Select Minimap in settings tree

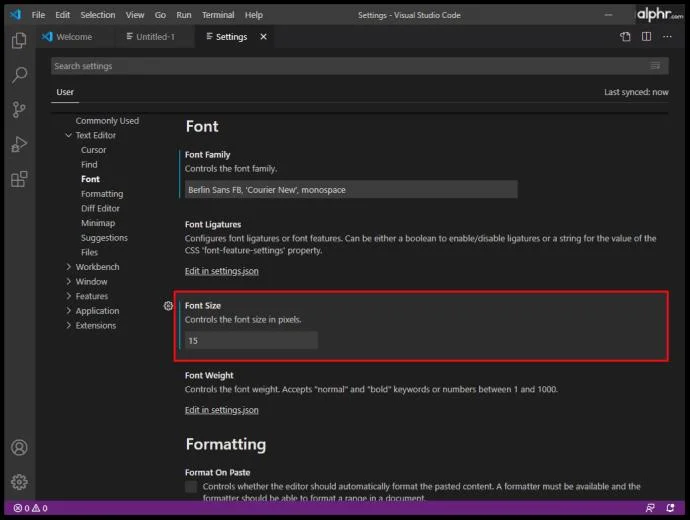98,223
